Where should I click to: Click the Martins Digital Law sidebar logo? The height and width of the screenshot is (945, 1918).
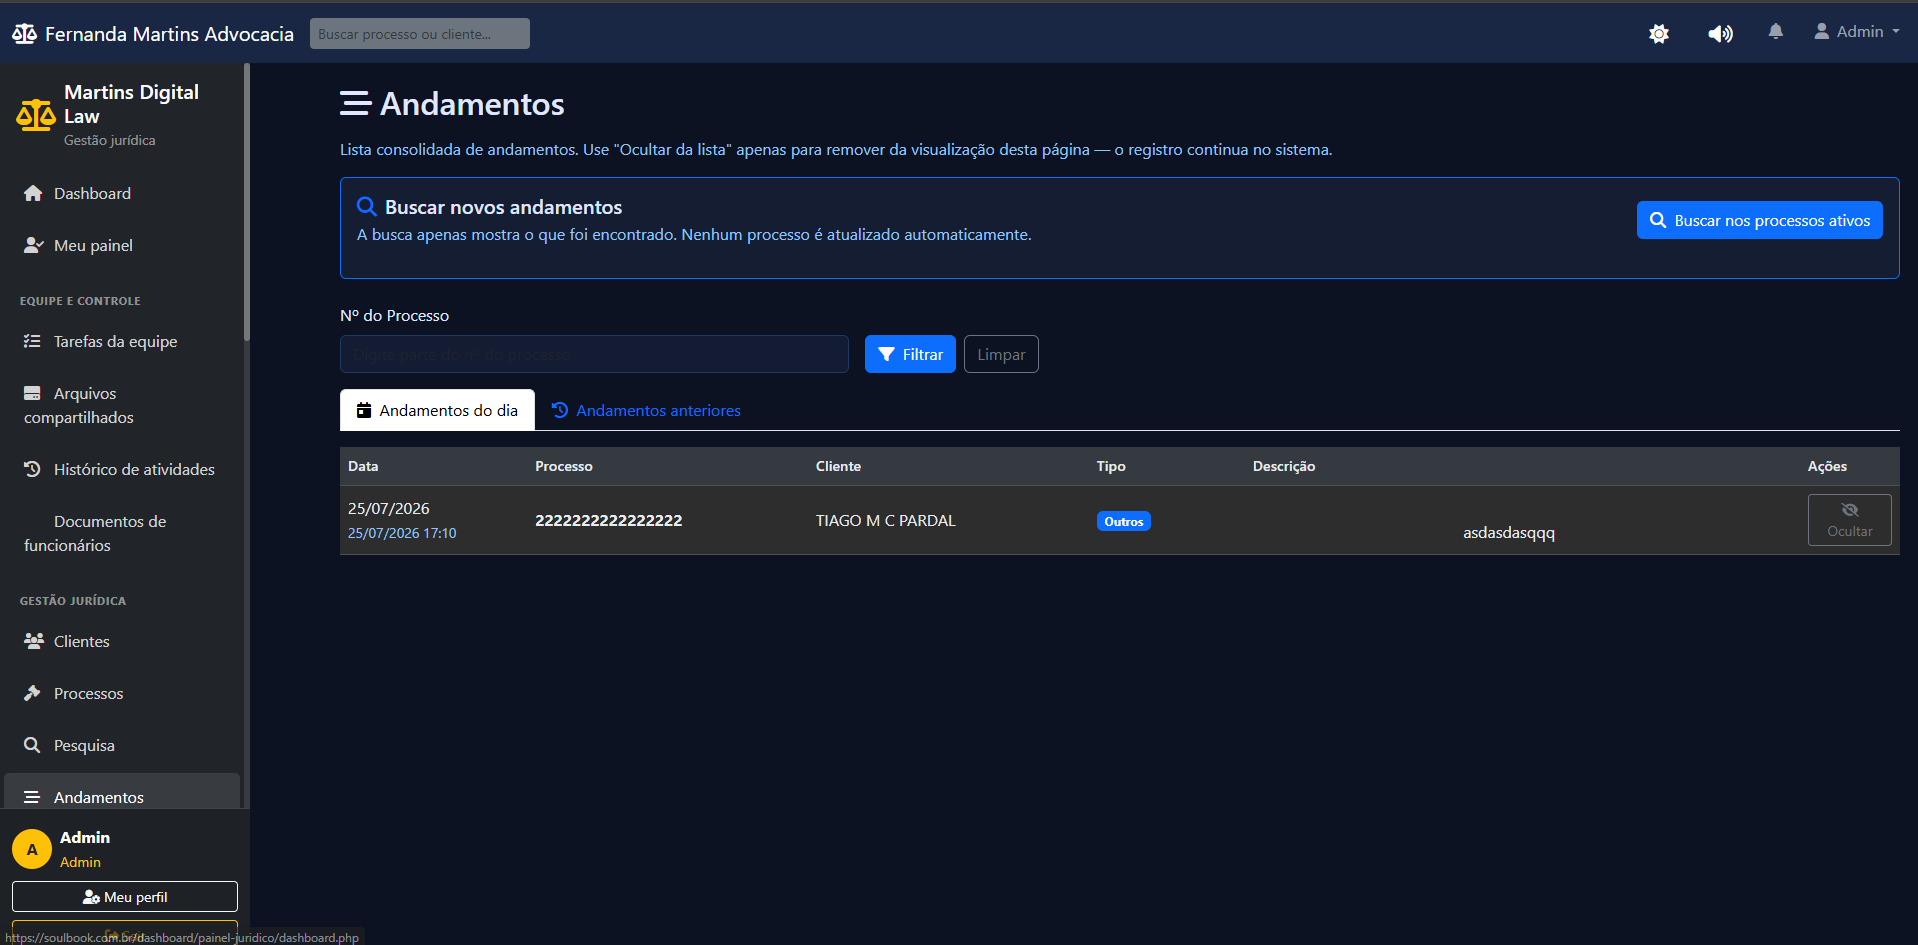36,115
